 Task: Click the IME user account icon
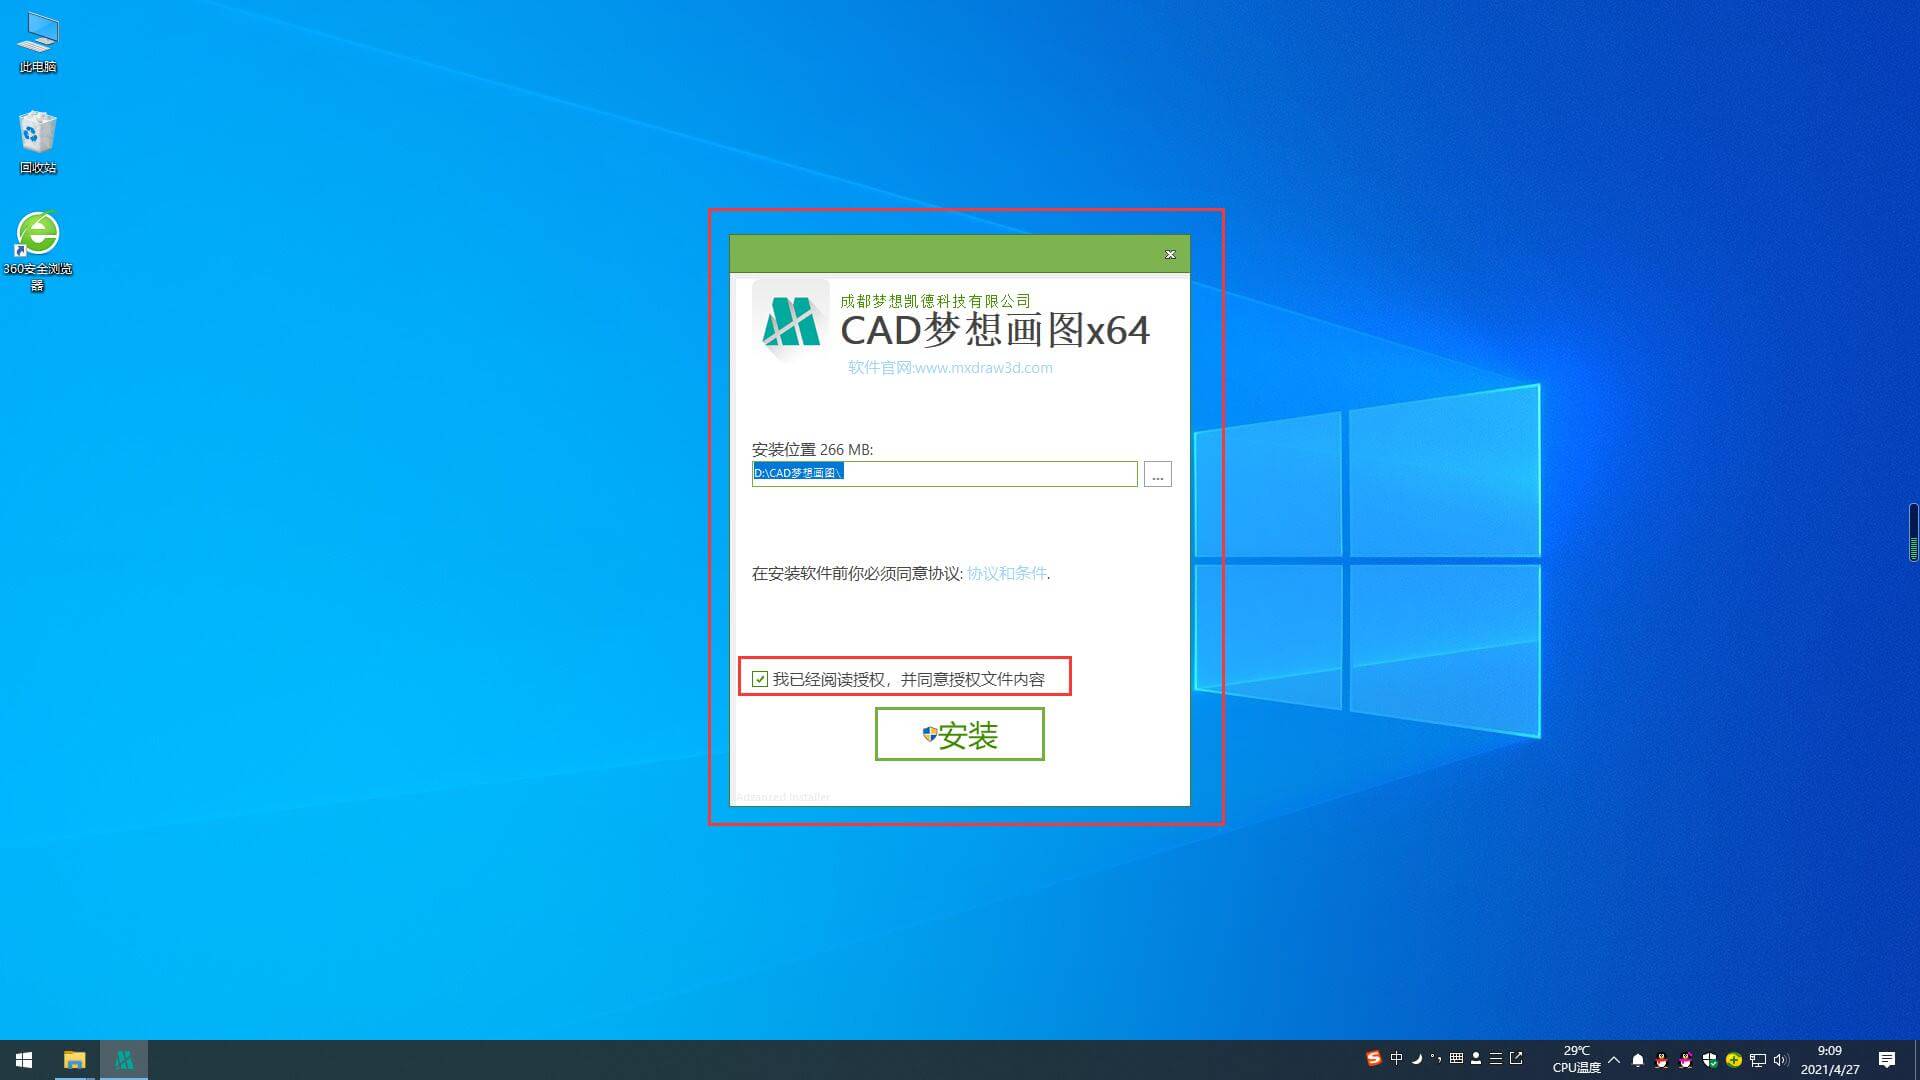coord(1476,1058)
